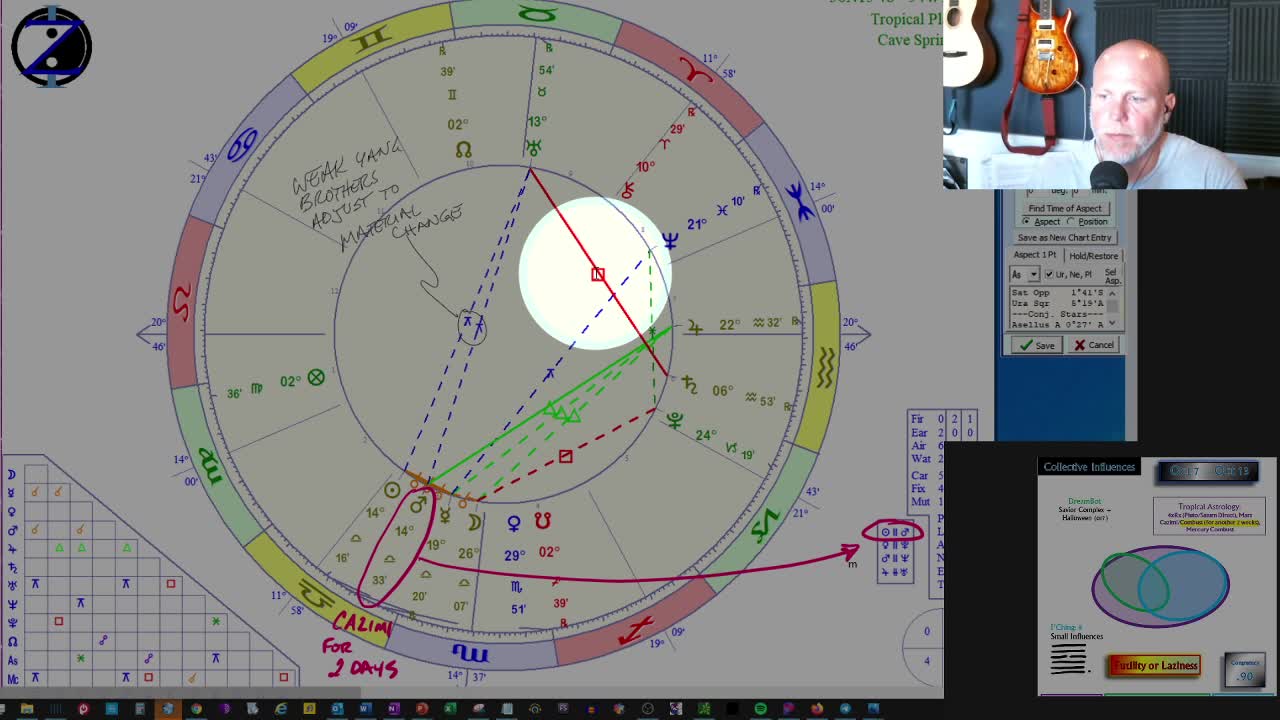Screen dimensions: 1280x720
Task: Click the yin-yang Z logo
Action: point(52,46)
